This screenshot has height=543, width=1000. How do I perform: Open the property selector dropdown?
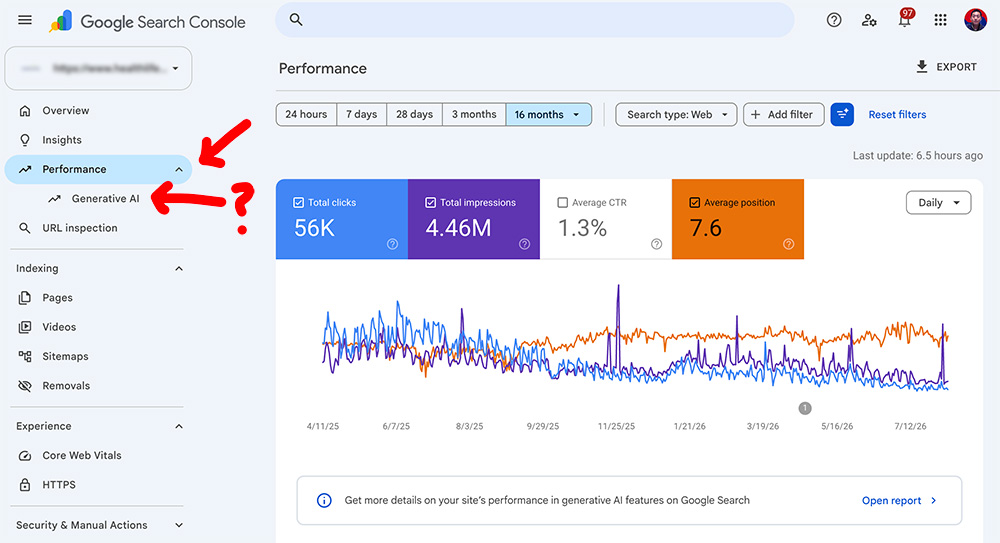[98, 68]
